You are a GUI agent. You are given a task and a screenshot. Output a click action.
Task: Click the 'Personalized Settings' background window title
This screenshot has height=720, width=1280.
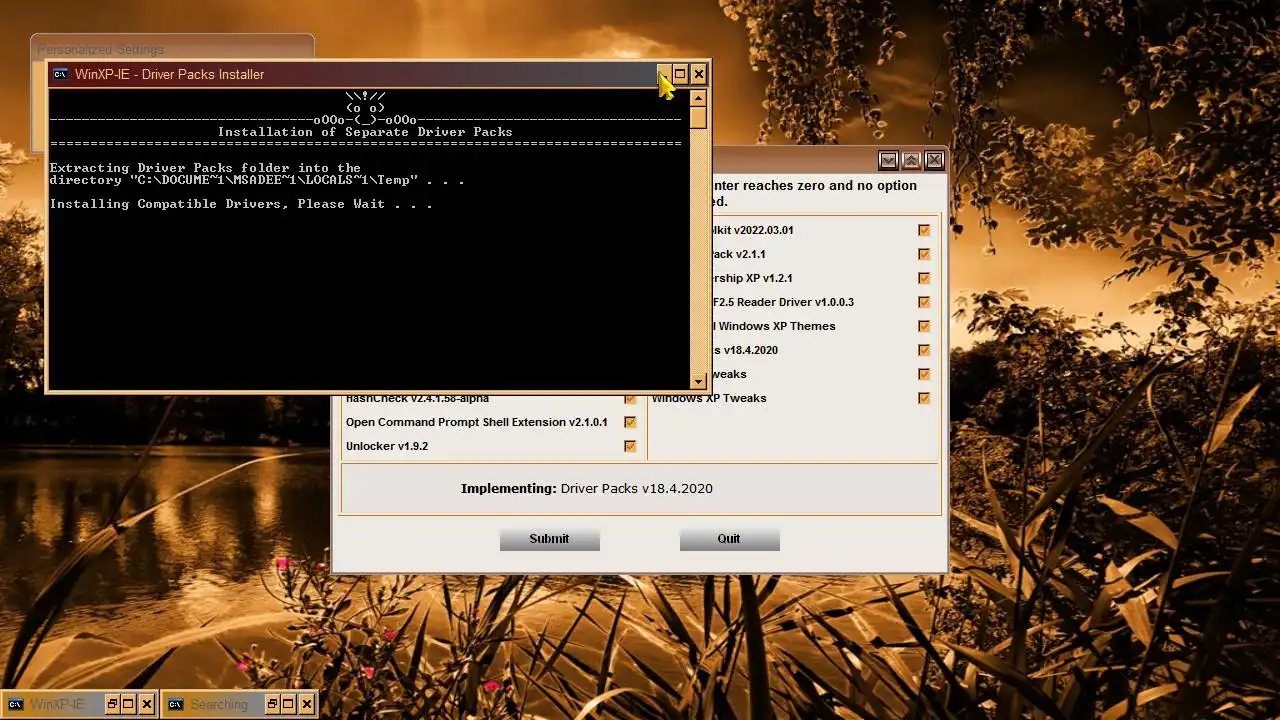[x=100, y=50]
